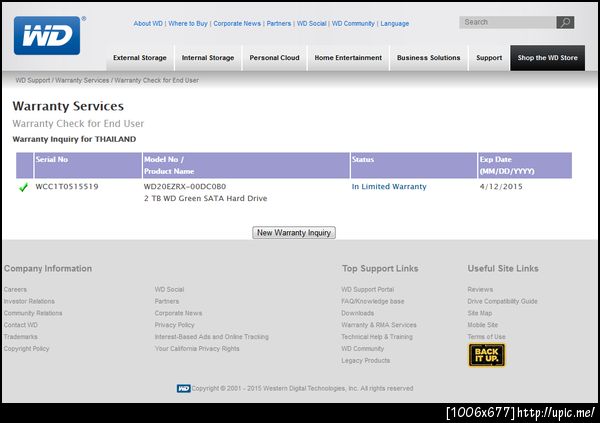This screenshot has width=600, height=423.
Task: Open the WD Social footer link
Action: (x=169, y=290)
